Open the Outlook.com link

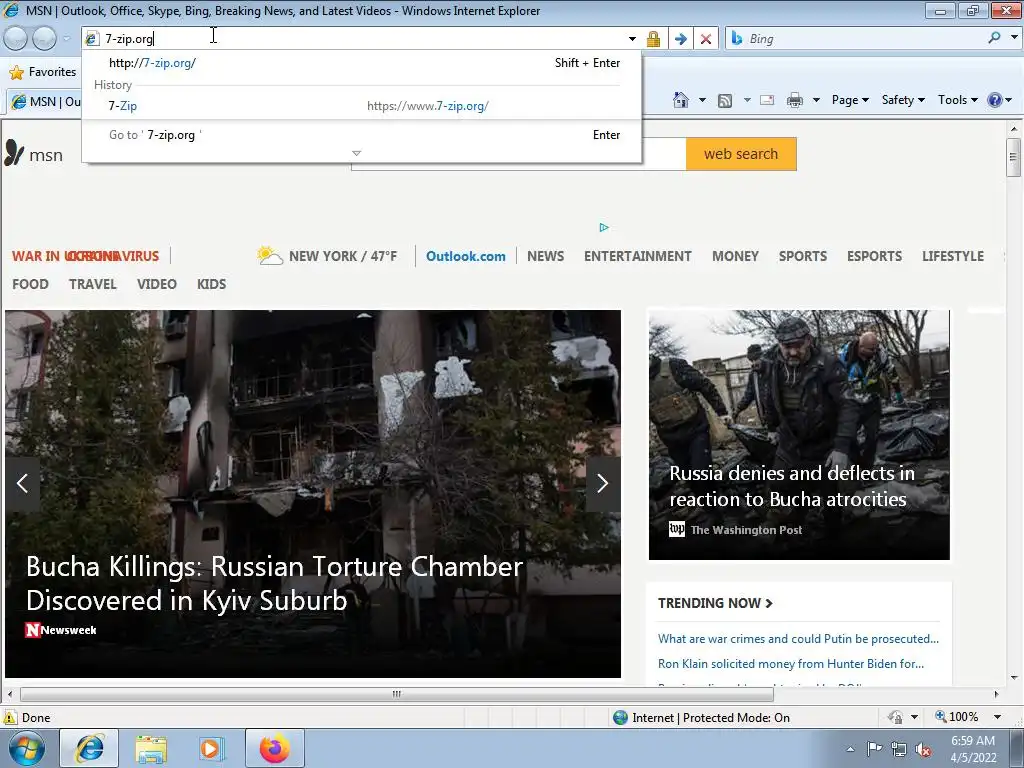(x=466, y=256)
